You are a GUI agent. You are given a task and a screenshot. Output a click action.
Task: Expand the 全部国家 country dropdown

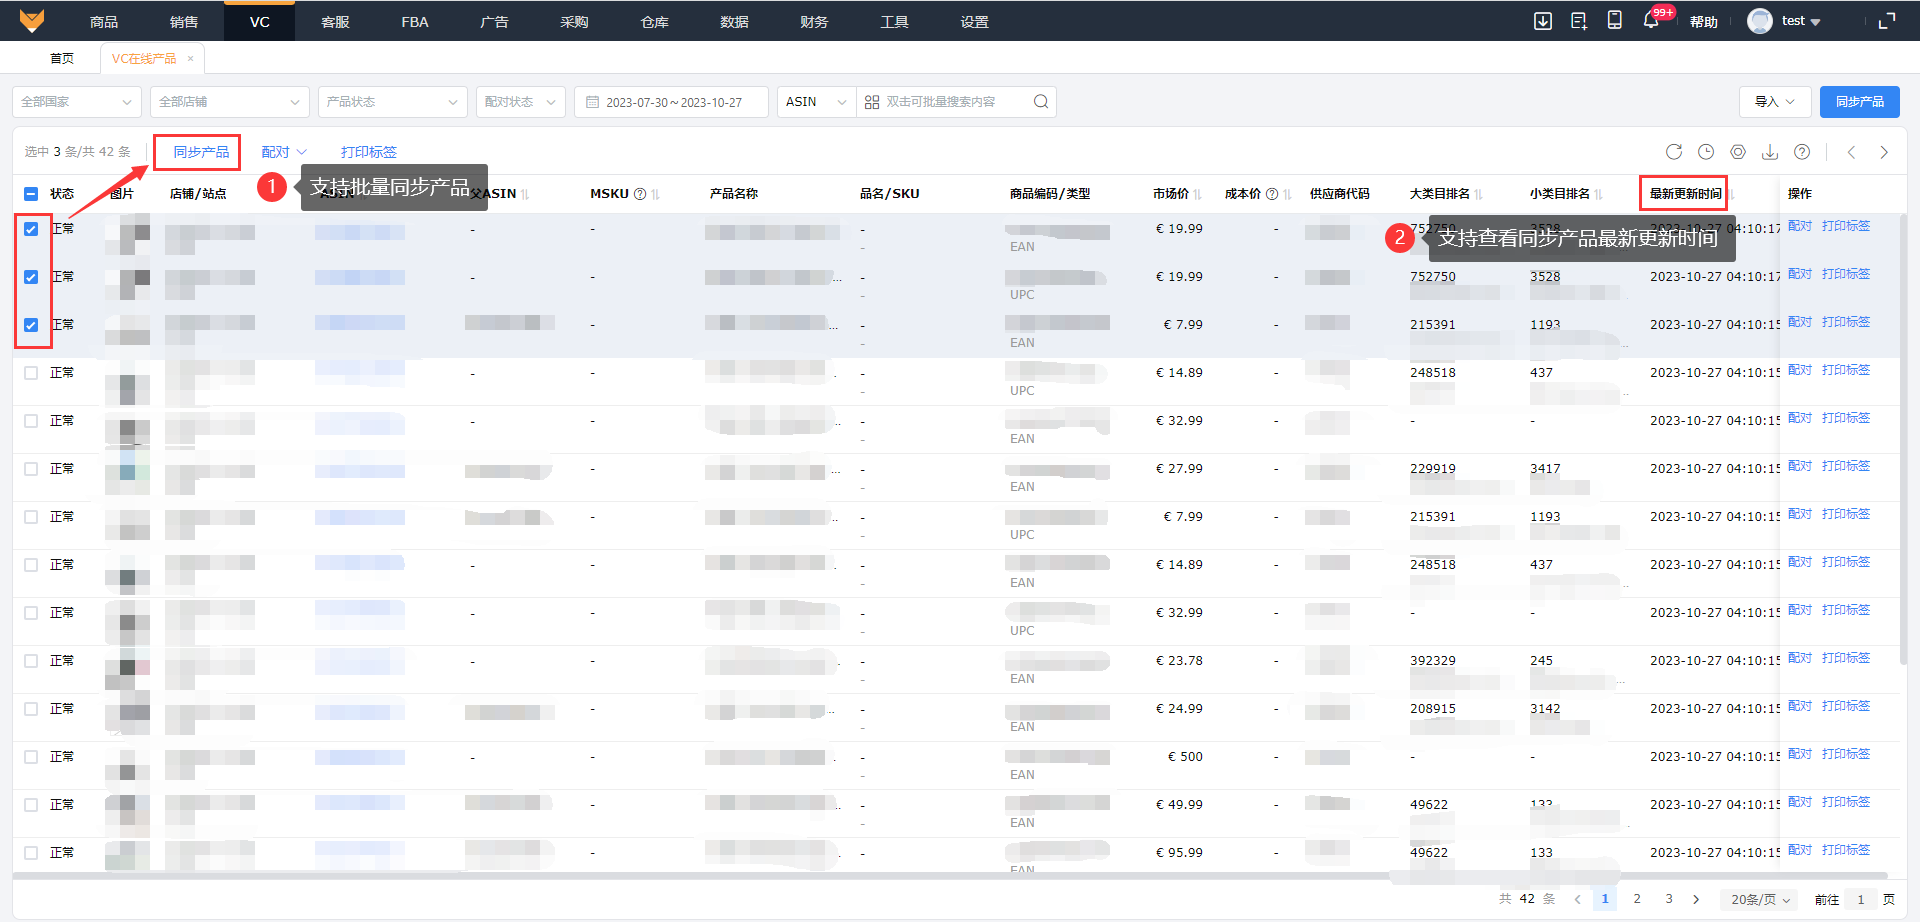[76, 102]
